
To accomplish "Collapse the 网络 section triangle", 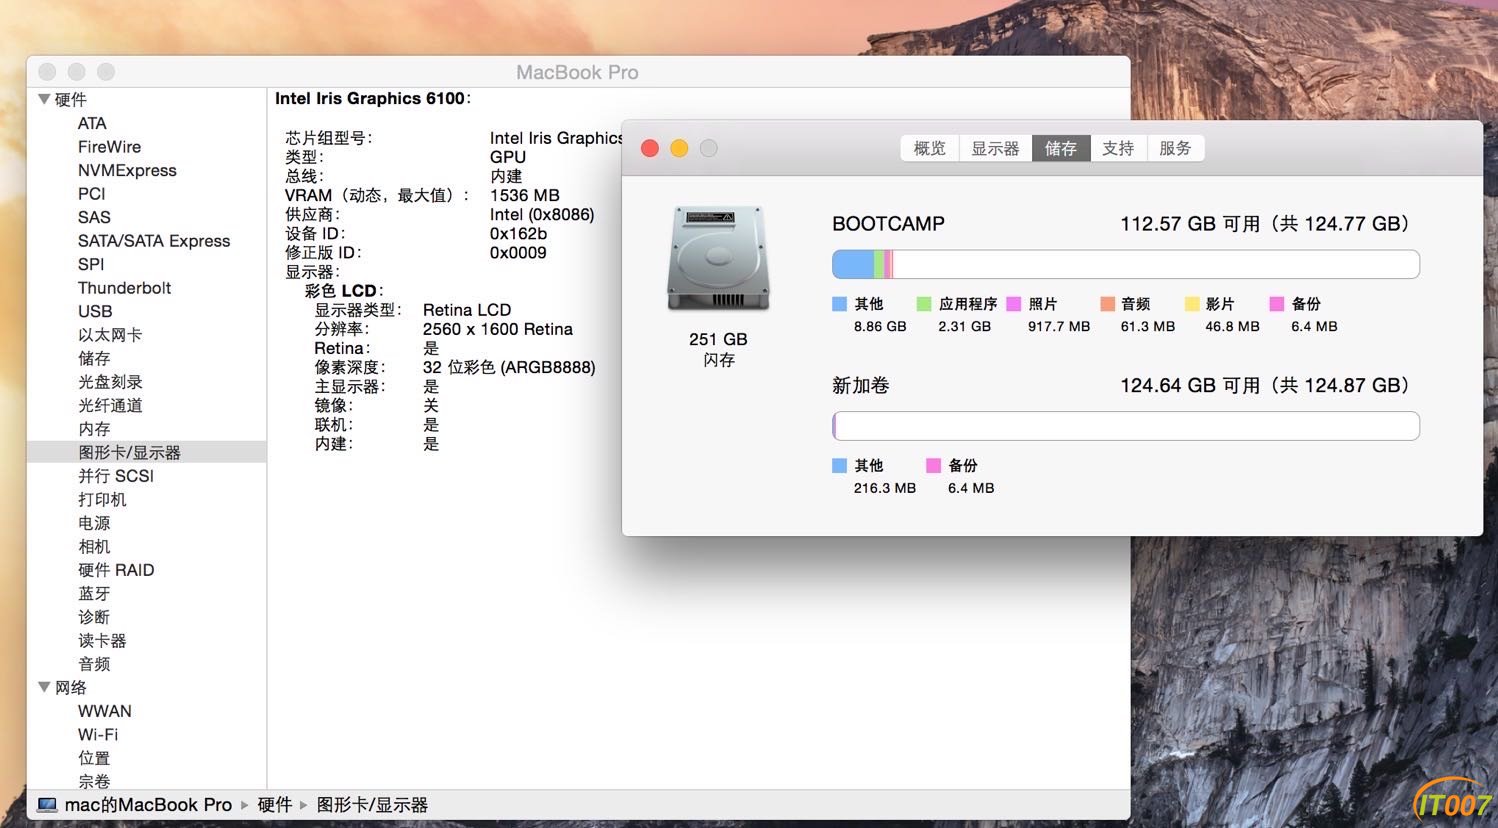I will pos(44,687).
